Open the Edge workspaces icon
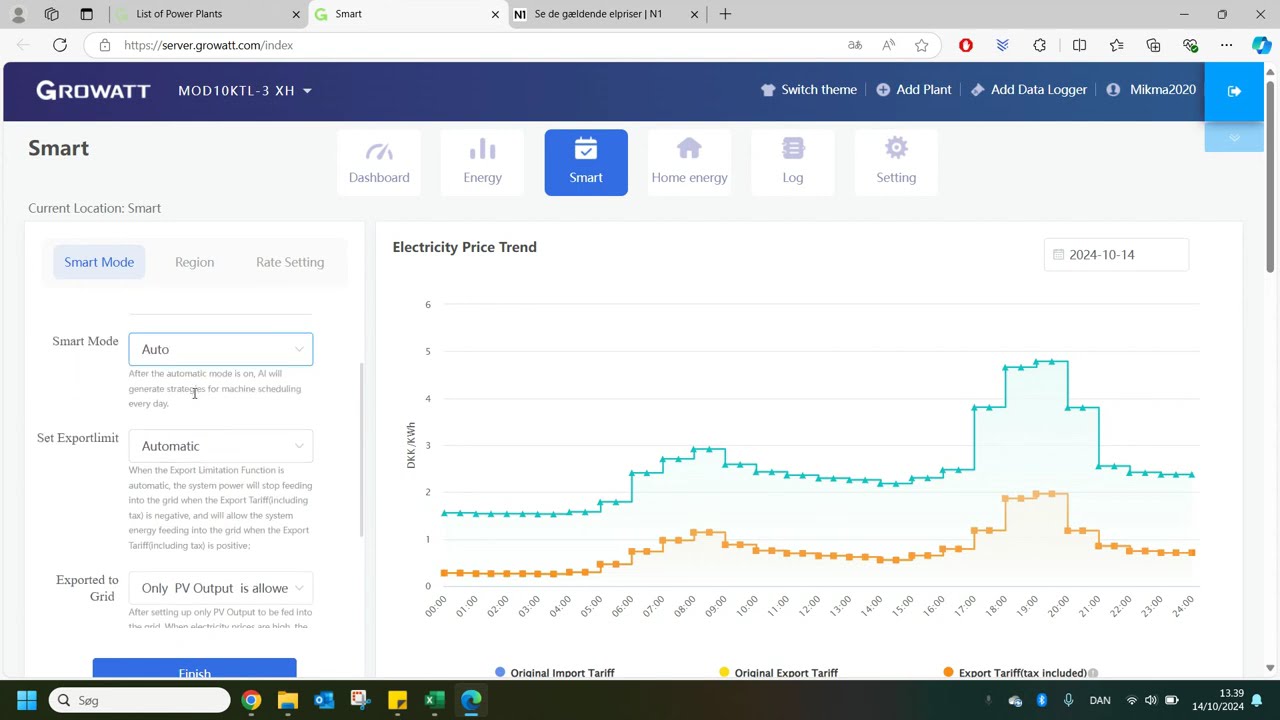This screenshot has width=1280, height=720. click(52, 14)
